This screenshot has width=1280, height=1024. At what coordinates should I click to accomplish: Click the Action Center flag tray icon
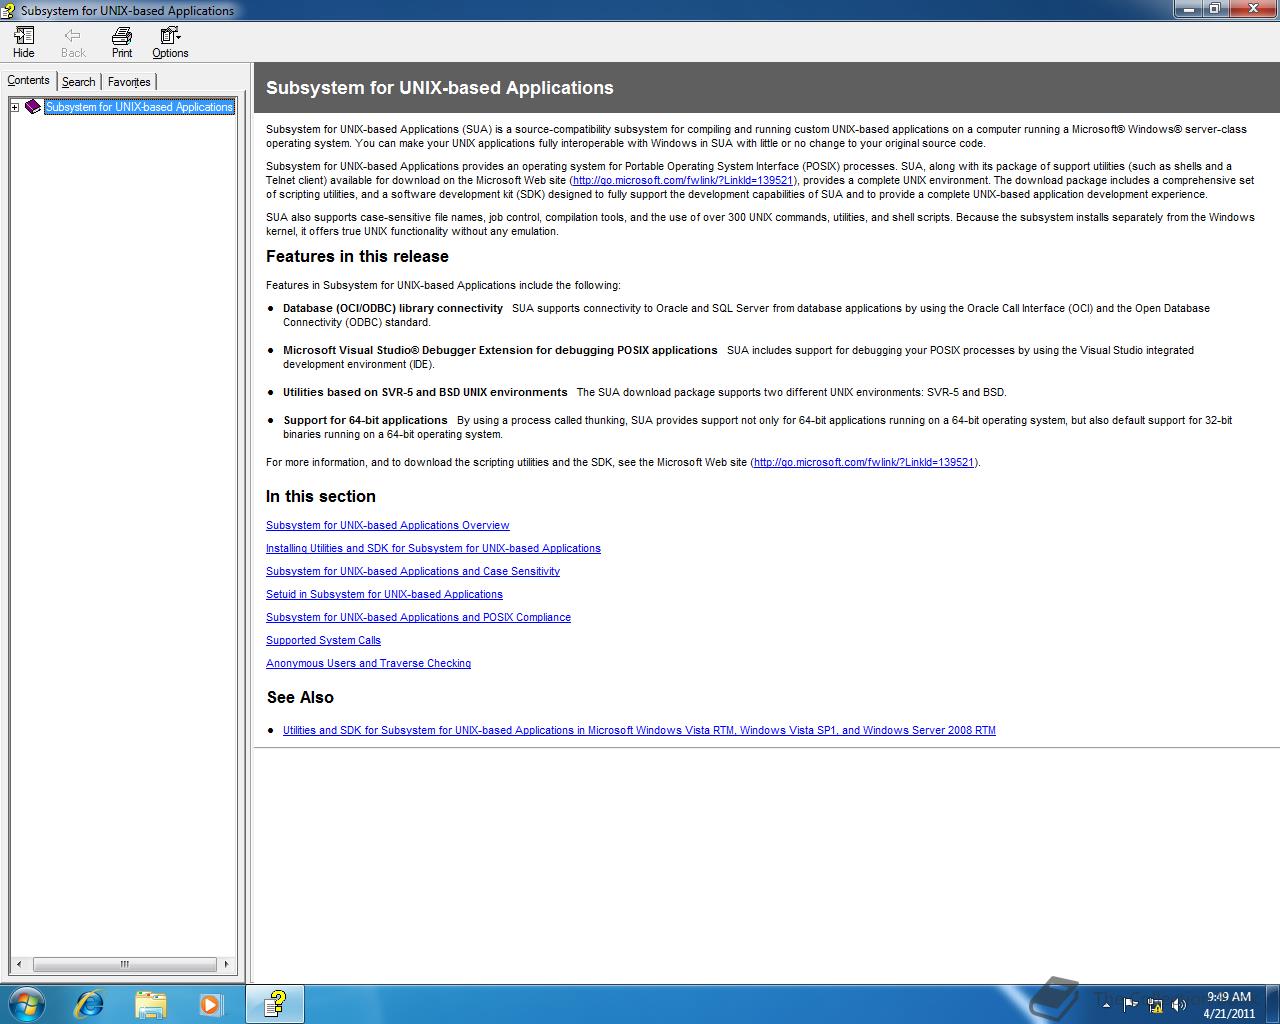[1131, 1005]
